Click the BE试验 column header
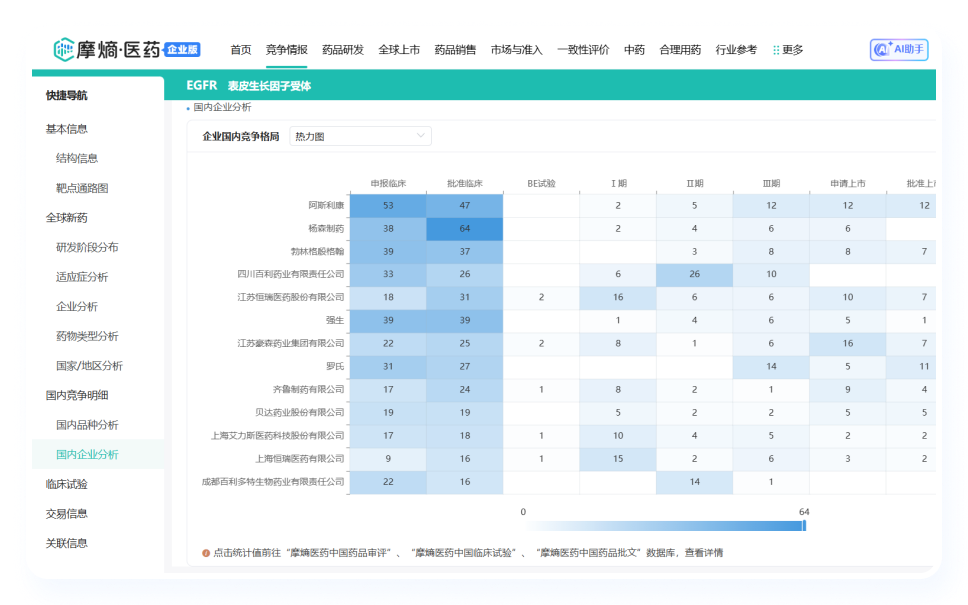This screenshot has width=968, height=605. click(541, 183)
